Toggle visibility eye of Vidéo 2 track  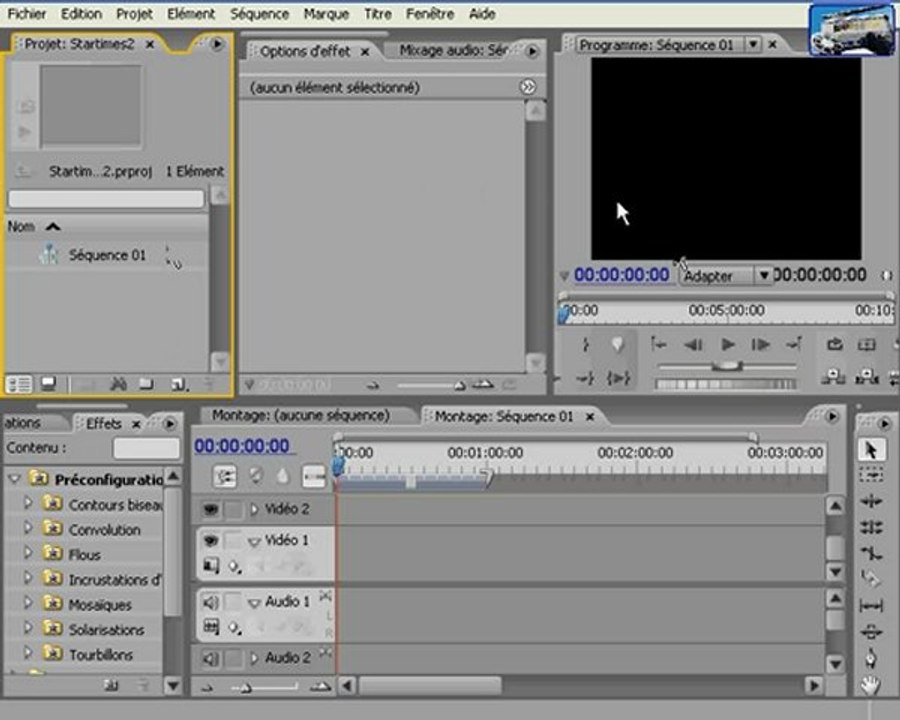pos(211,509)
